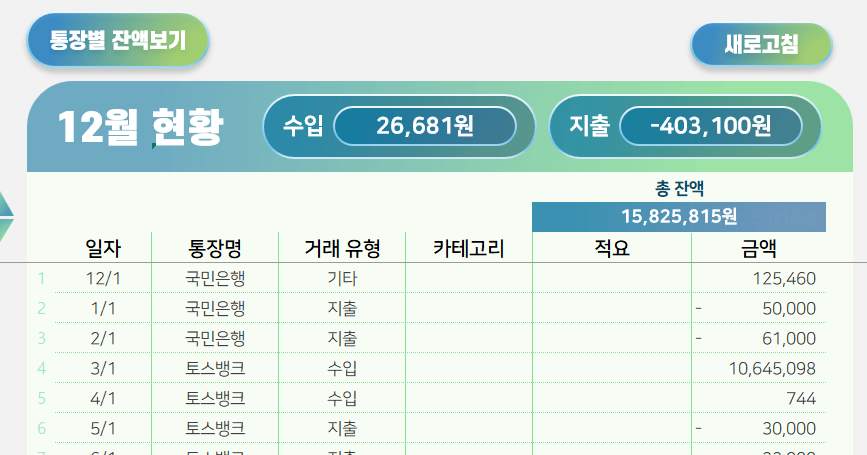867x455 pixels.
Task: Select the 적요 column header
Action: pos(612,248)
